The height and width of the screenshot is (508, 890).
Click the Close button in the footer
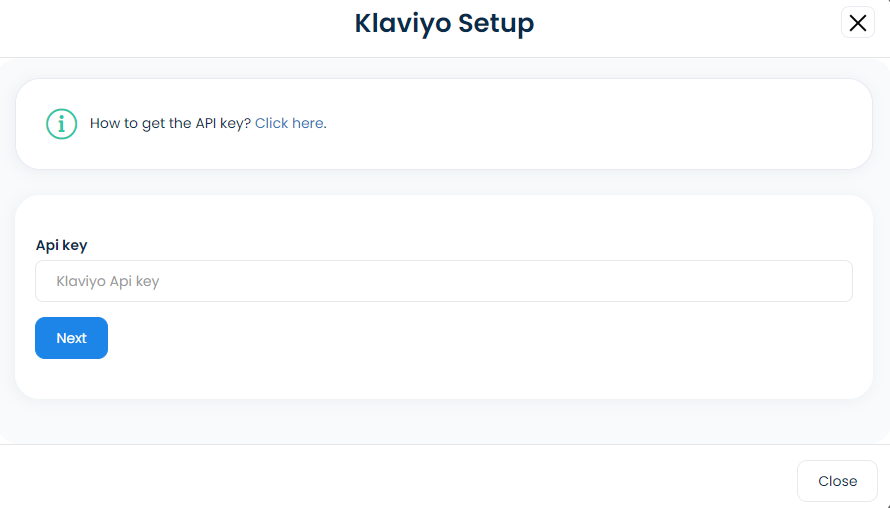pyautogui.click(x=837, y=481)
